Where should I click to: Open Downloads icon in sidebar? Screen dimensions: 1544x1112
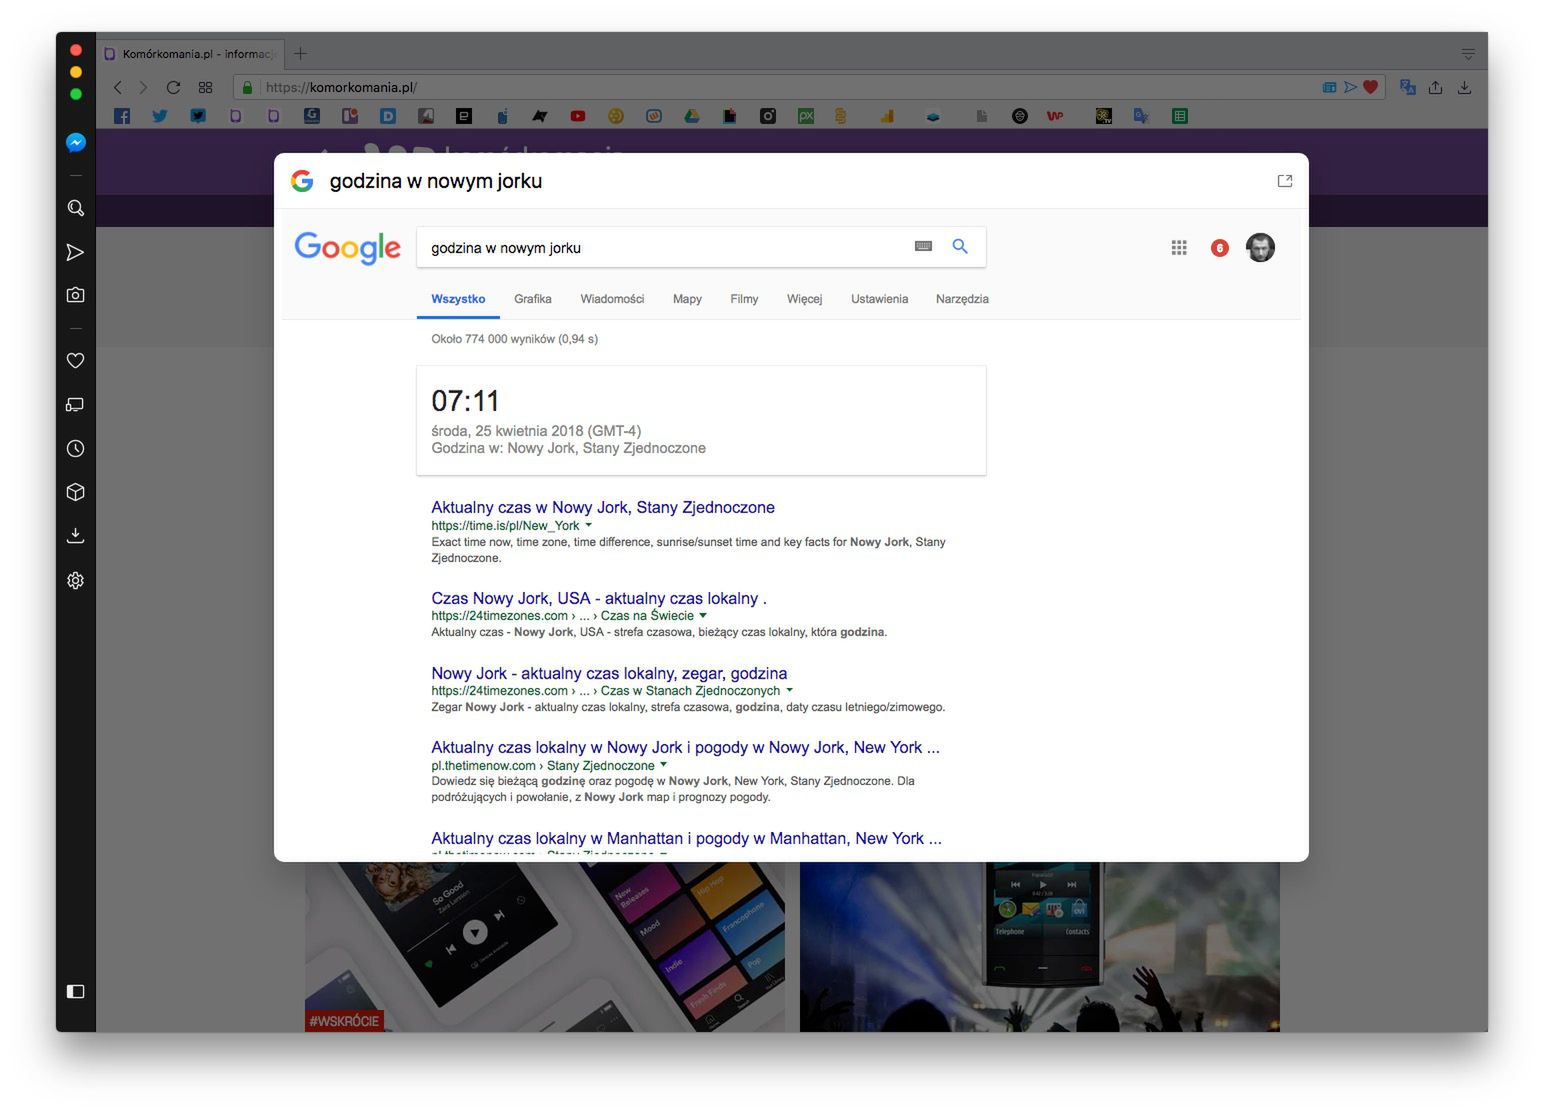click(x=75, y=536)
